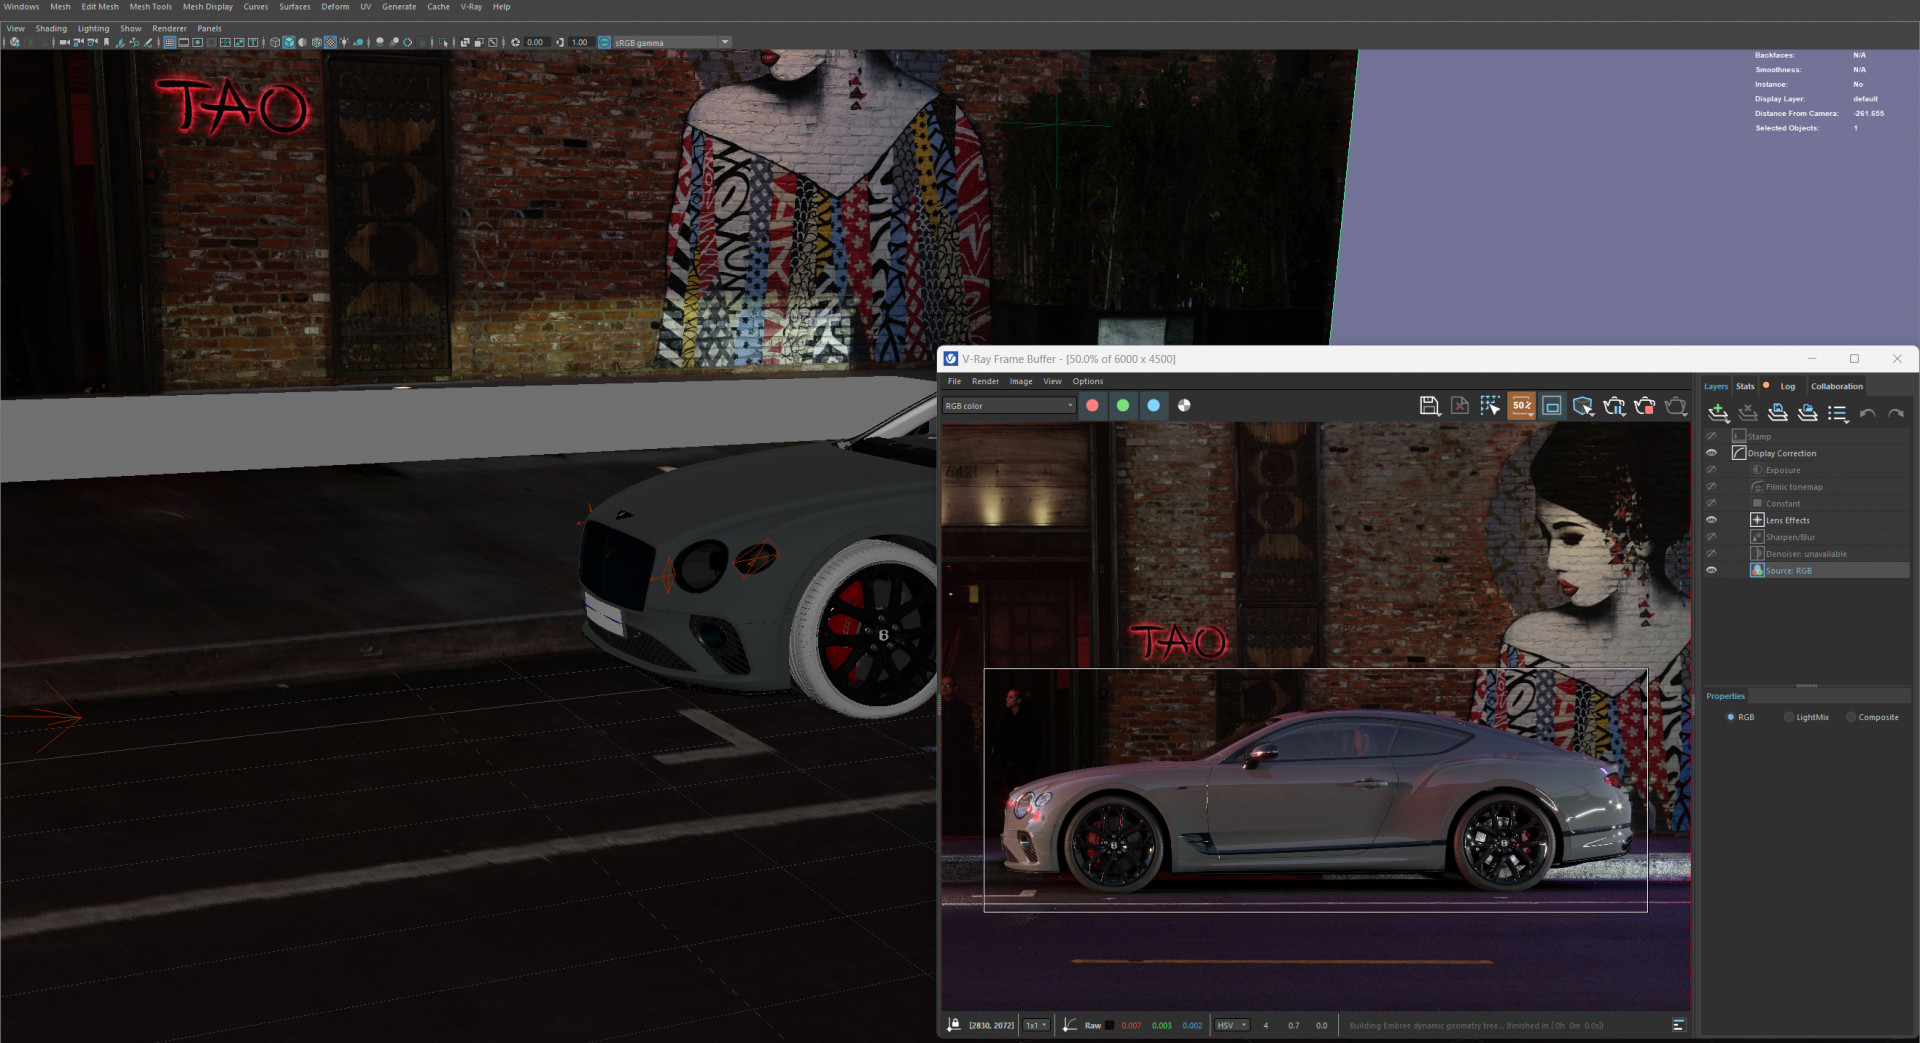Toggle visibility of the Display Correction layer
Image resolution: width=1920 pixels, height=1043 pixels.
coord(1711,453)
